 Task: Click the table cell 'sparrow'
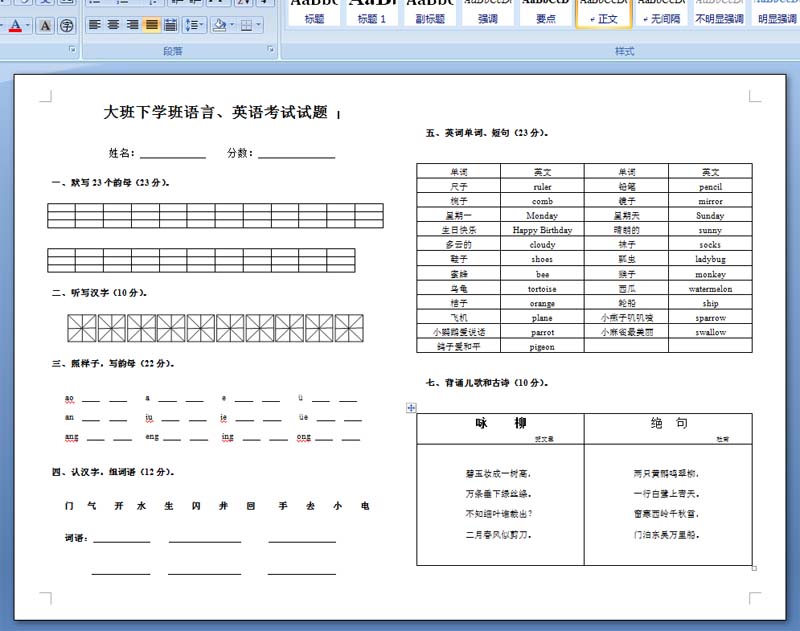pyautogui.click(x=710, y=318)
